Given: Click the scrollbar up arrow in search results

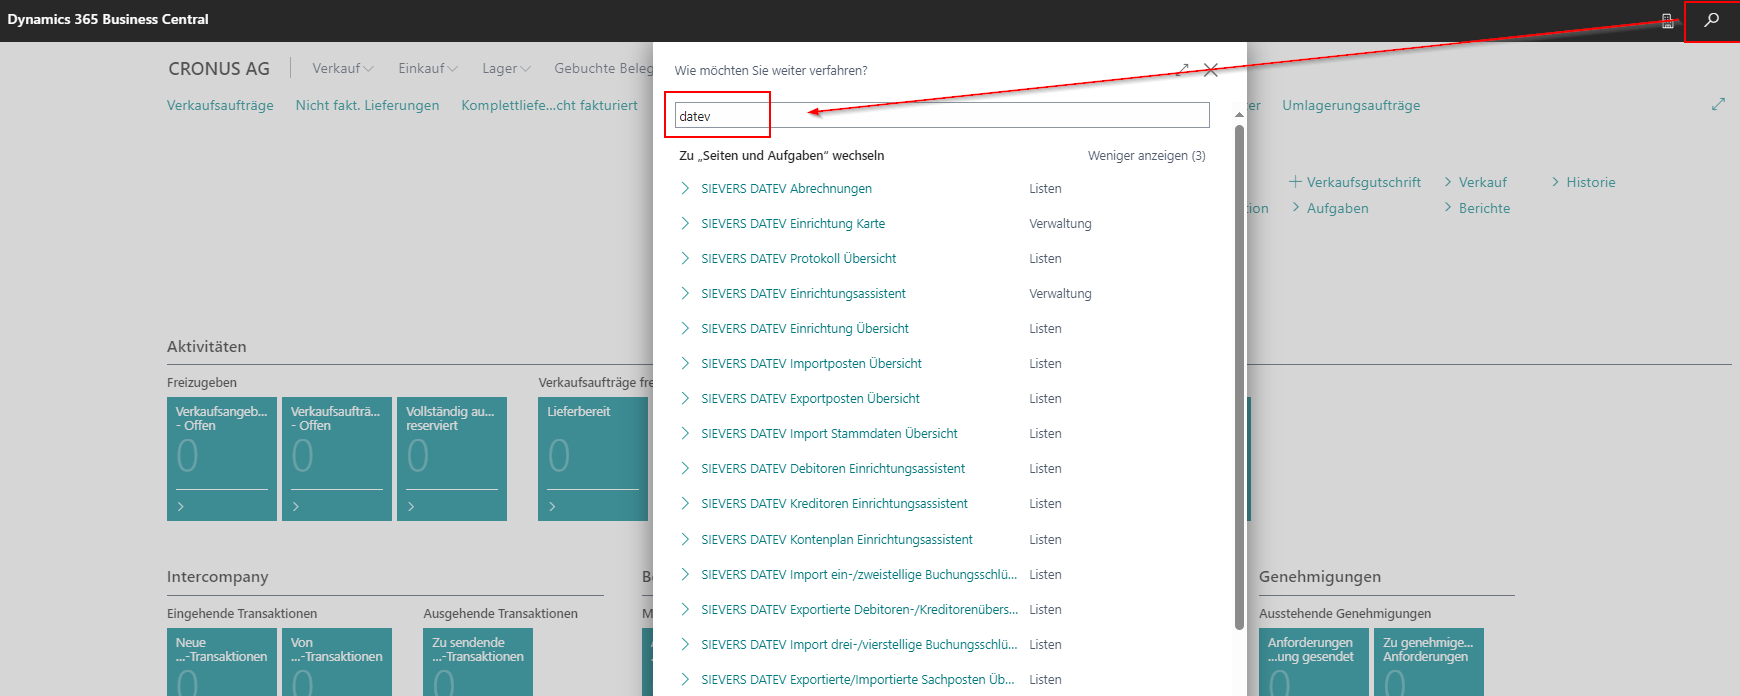Looking at the screenshot, I should click(x=1239, y=115).
